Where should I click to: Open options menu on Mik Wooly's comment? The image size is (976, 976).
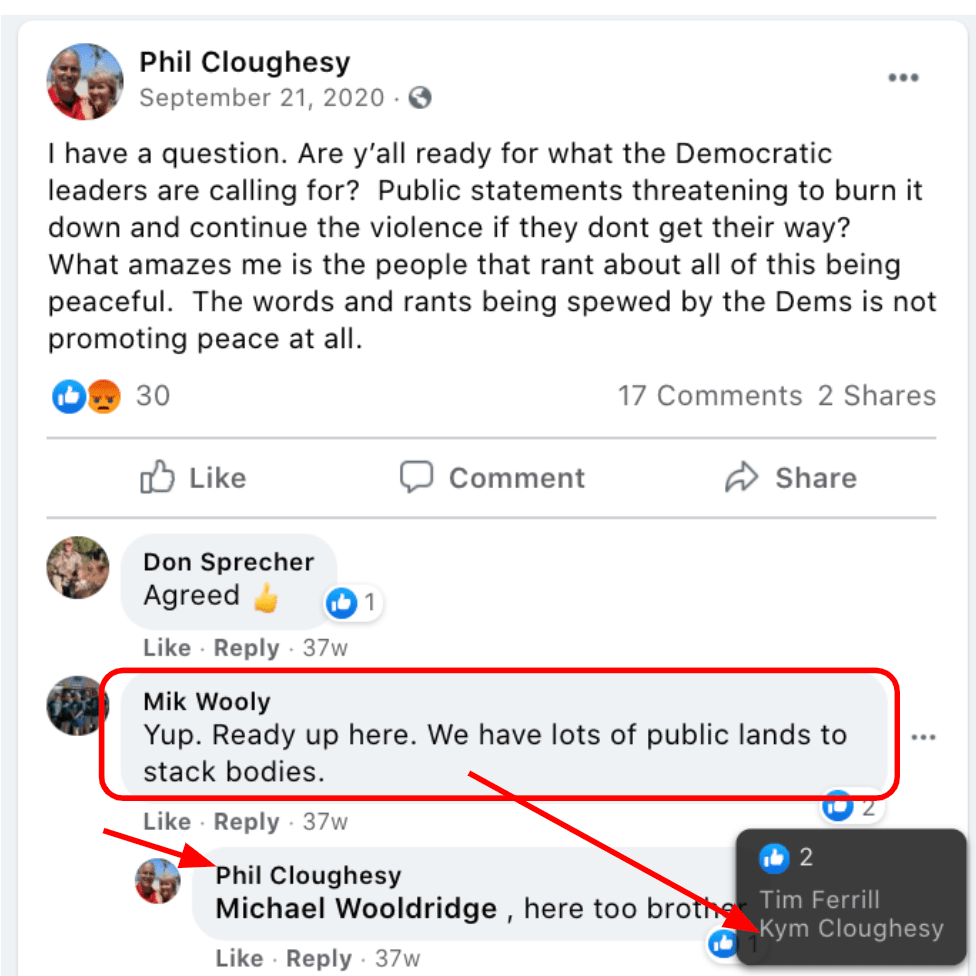point(923,737)
